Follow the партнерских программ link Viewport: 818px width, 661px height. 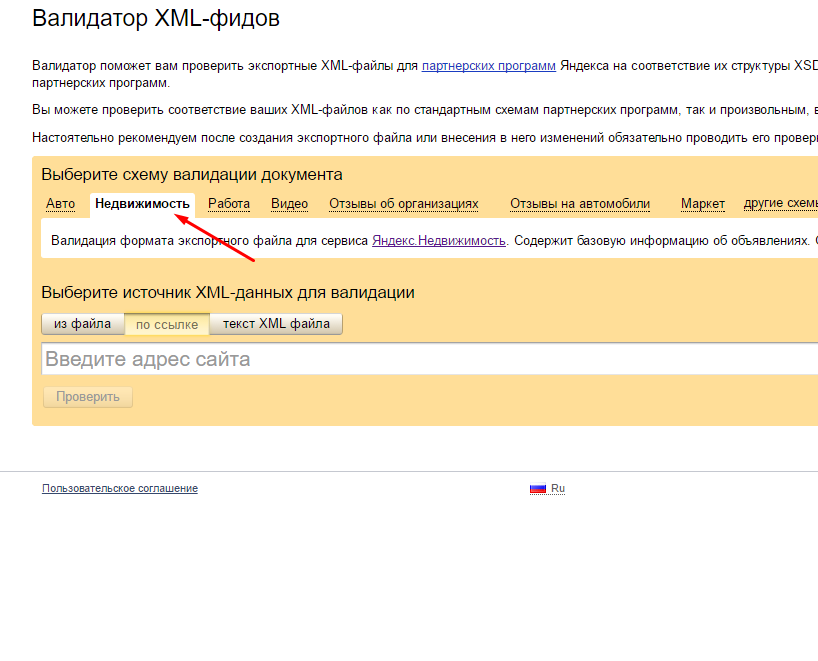489,66
